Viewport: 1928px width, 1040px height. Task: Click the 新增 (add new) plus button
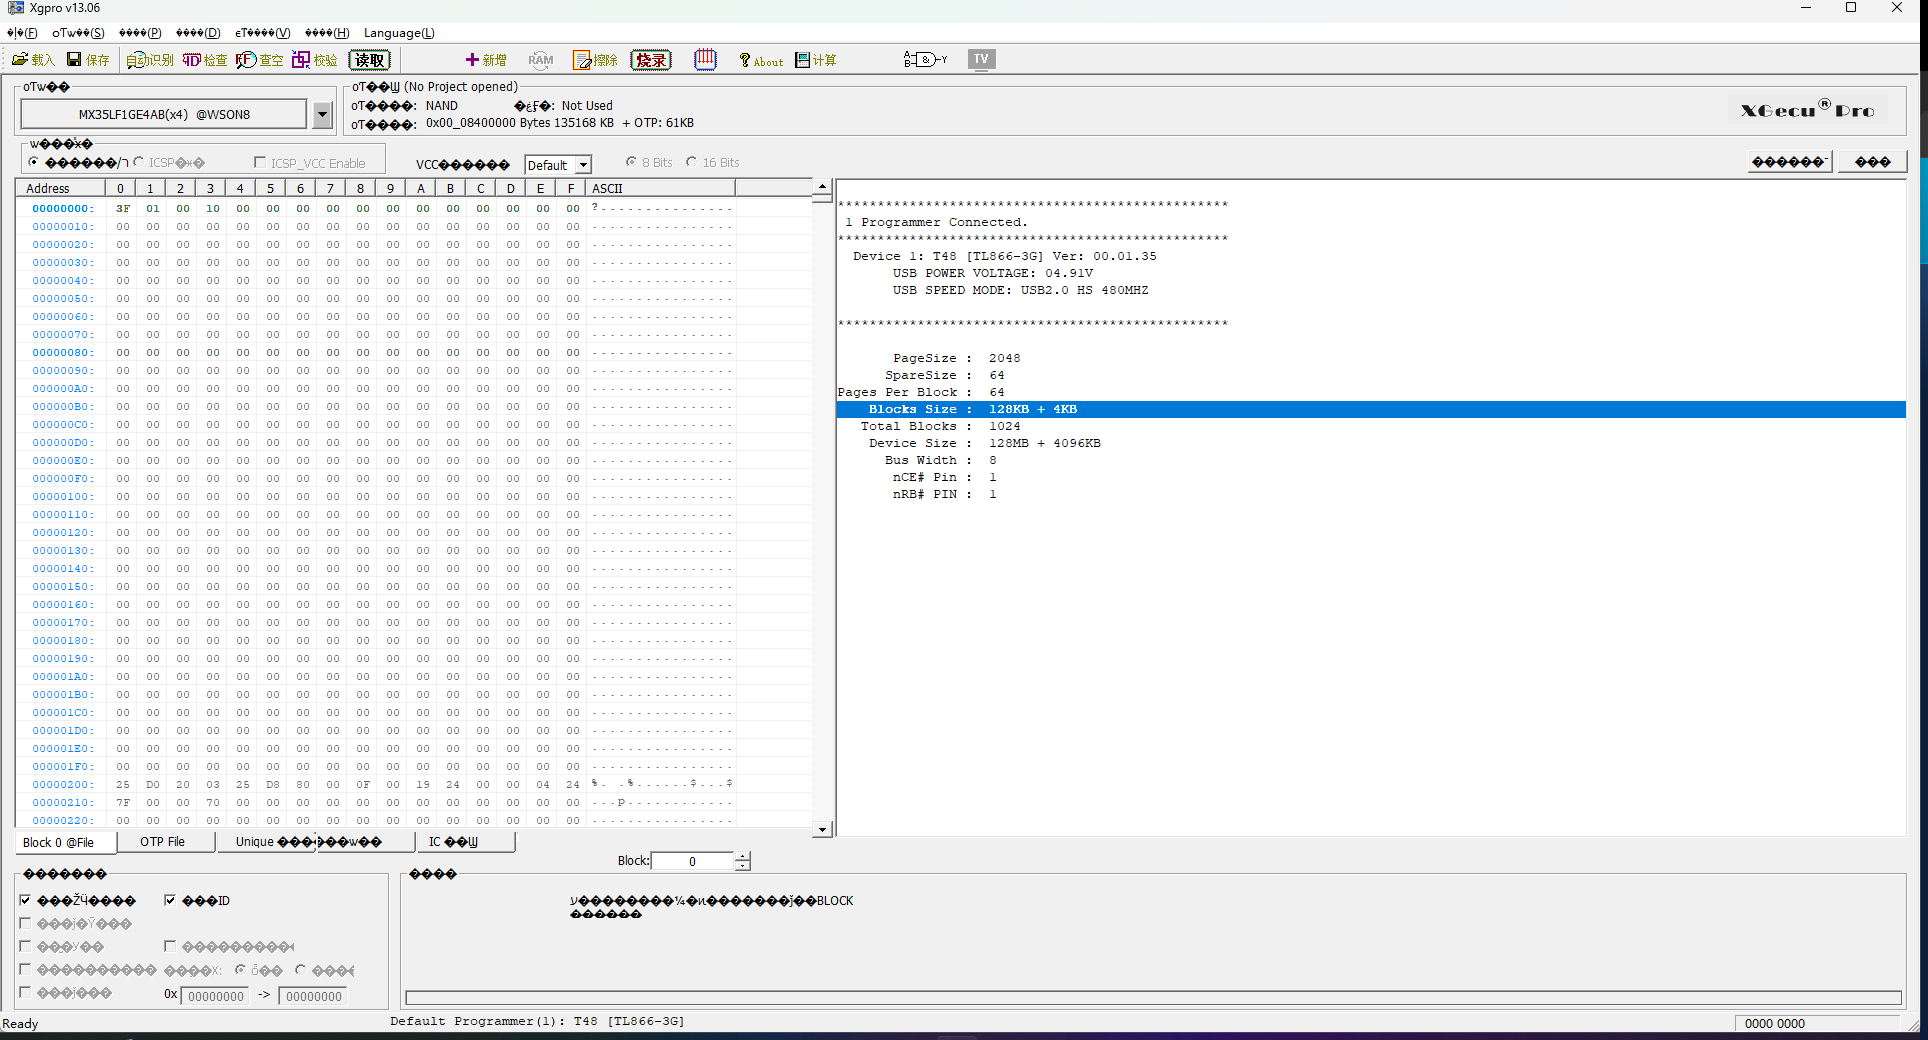[x=486, y=60]
